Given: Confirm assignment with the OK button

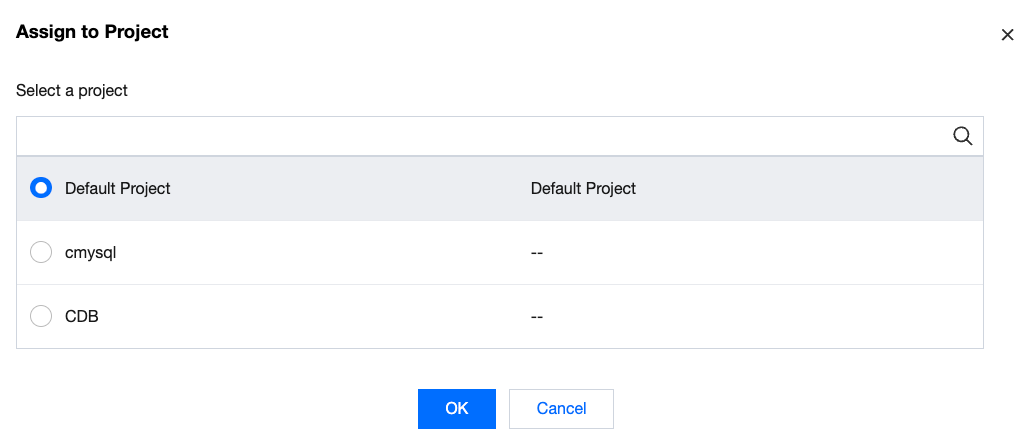Looking at the screenshot, I should [x=457, y=408].
